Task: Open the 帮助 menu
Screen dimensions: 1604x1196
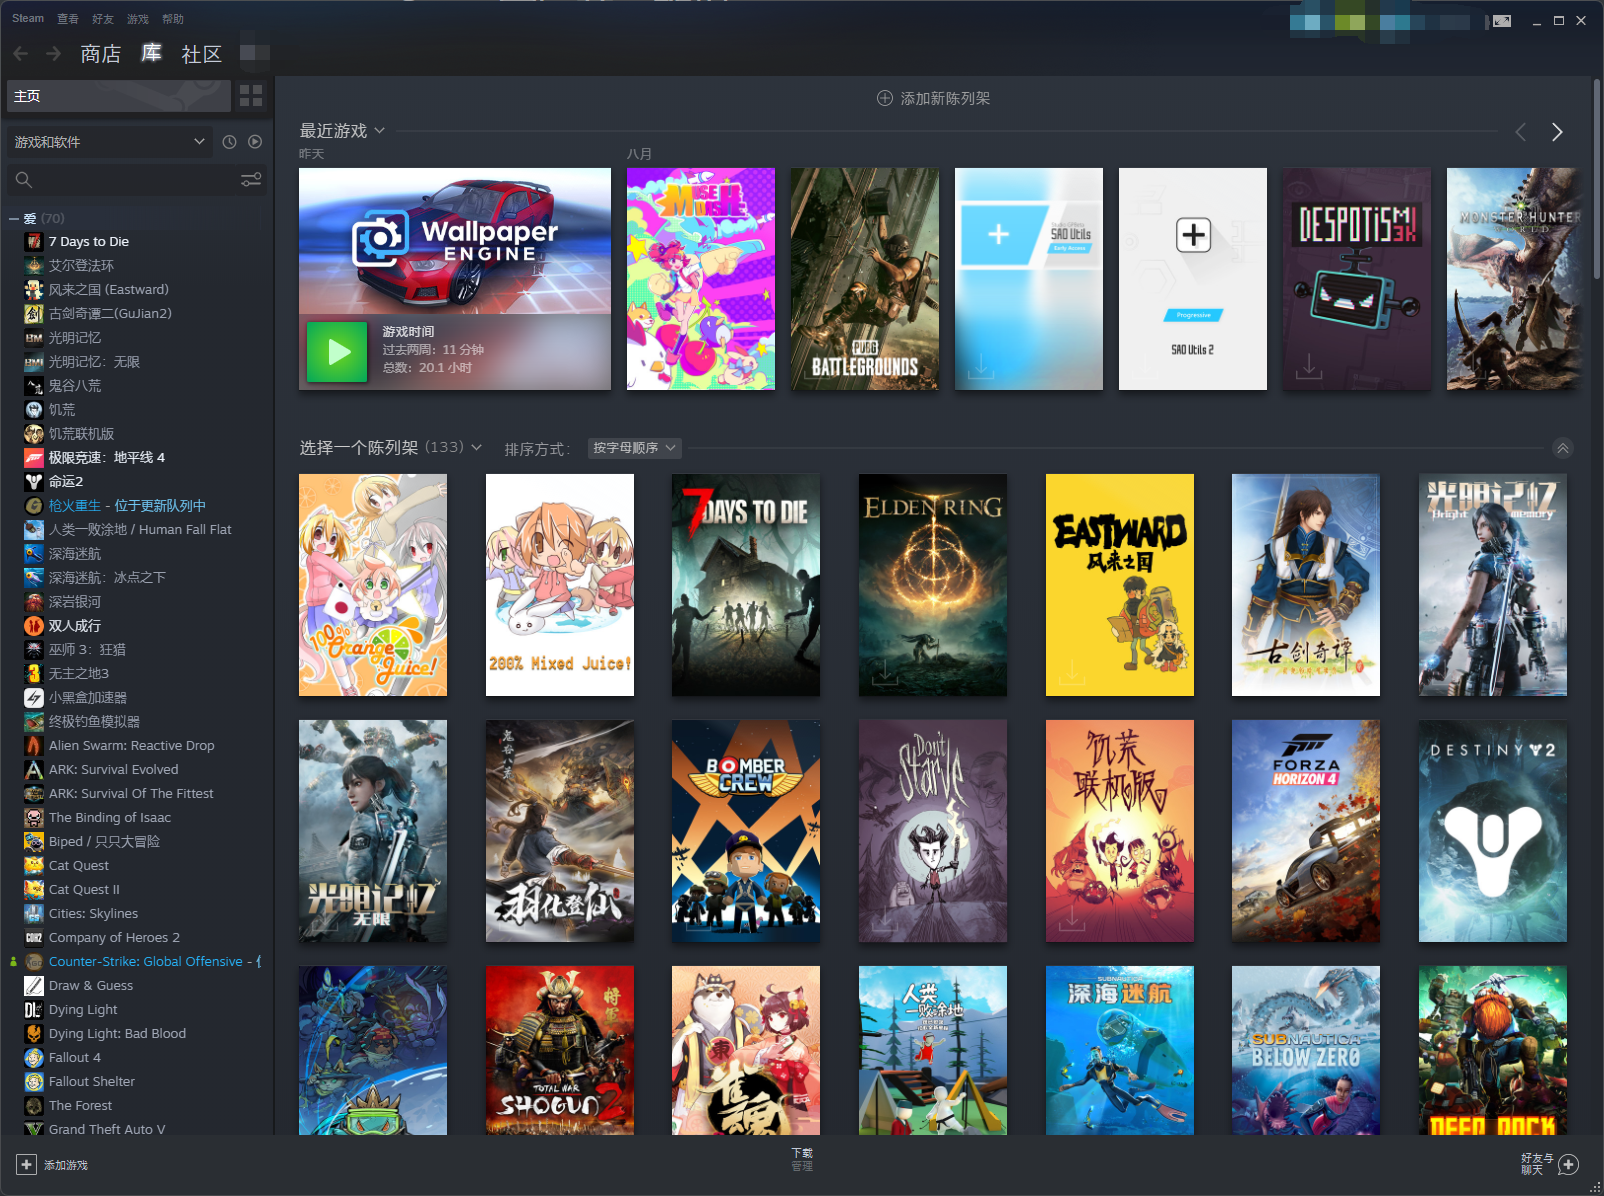Action: coord(173,19)
